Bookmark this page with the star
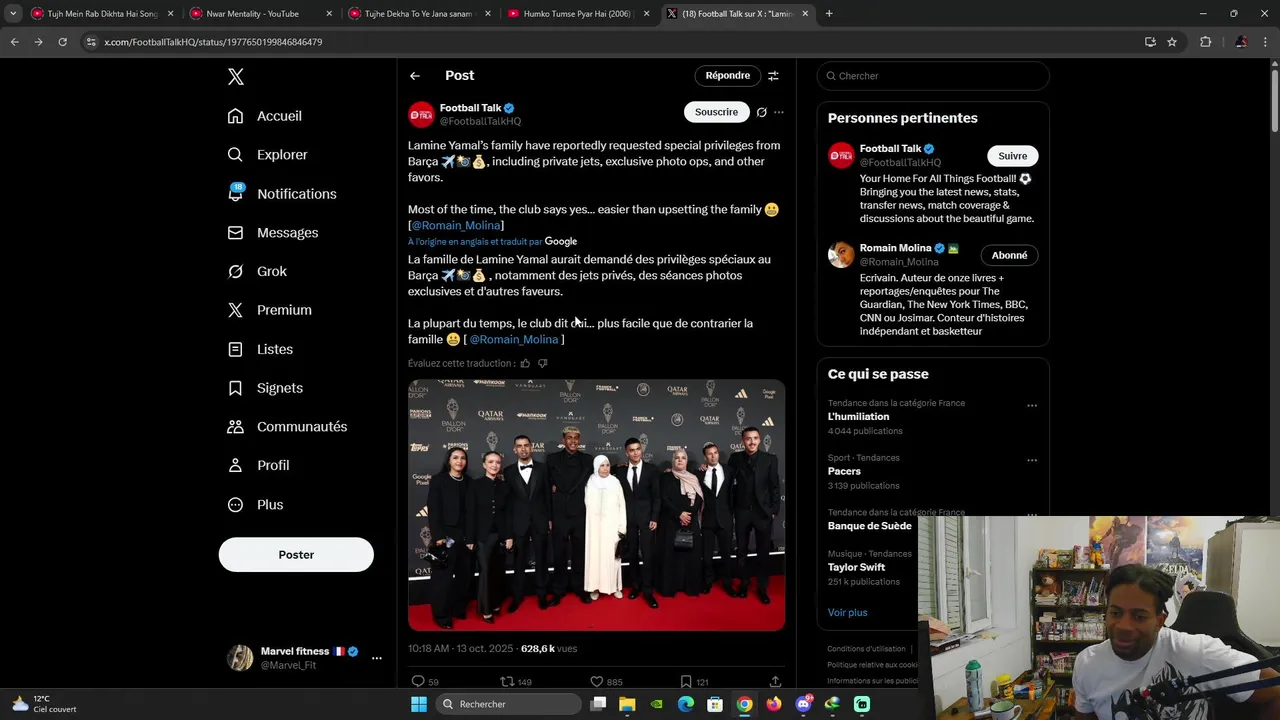This screenshot has height=720, width=1280. click(x=1172, y=42)
